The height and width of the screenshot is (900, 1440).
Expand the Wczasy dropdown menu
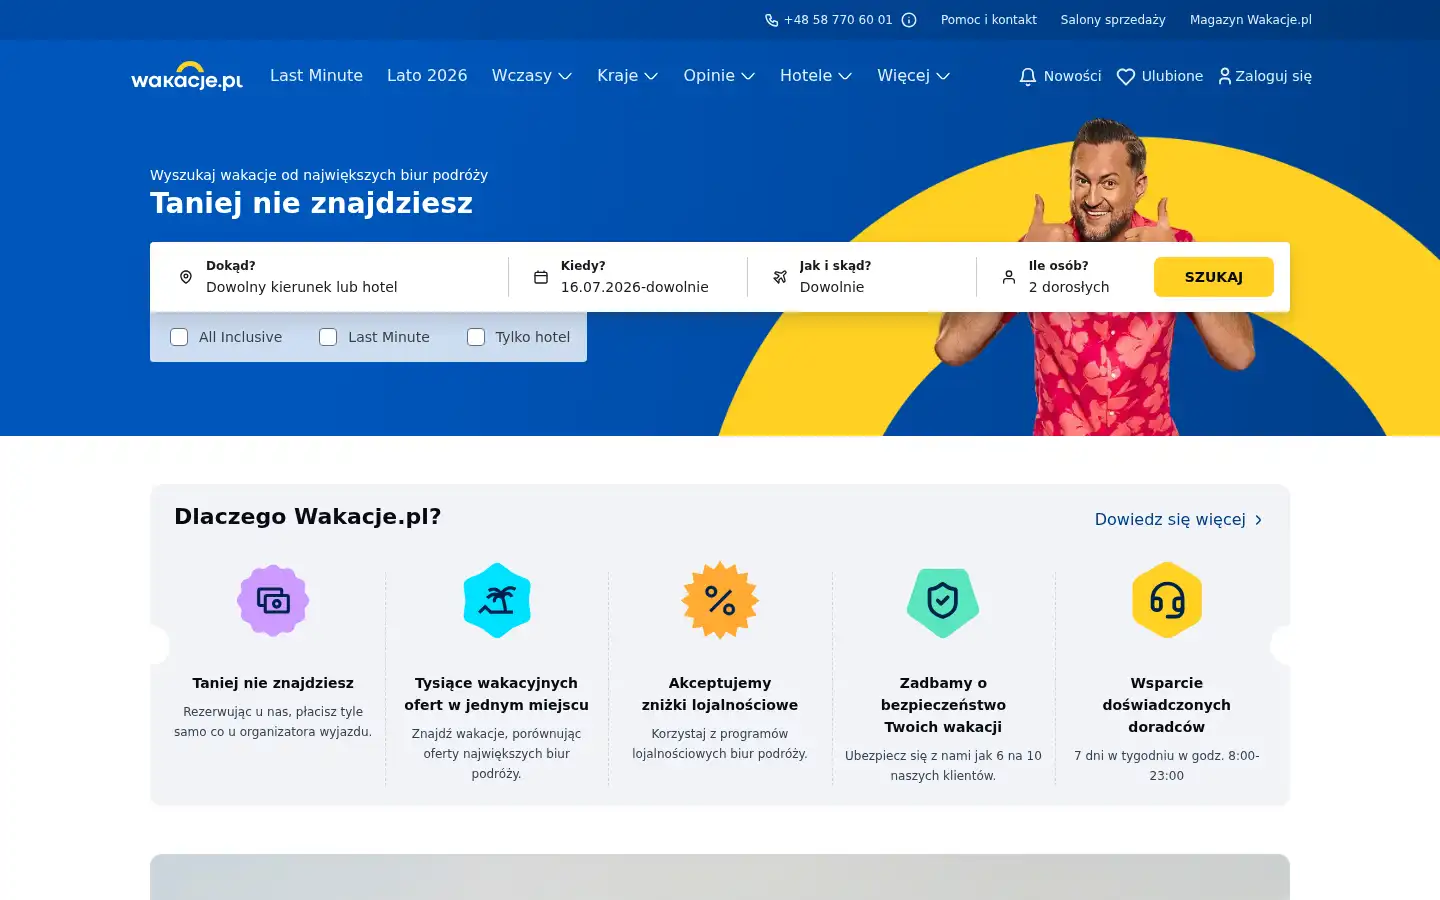(532, 76)
